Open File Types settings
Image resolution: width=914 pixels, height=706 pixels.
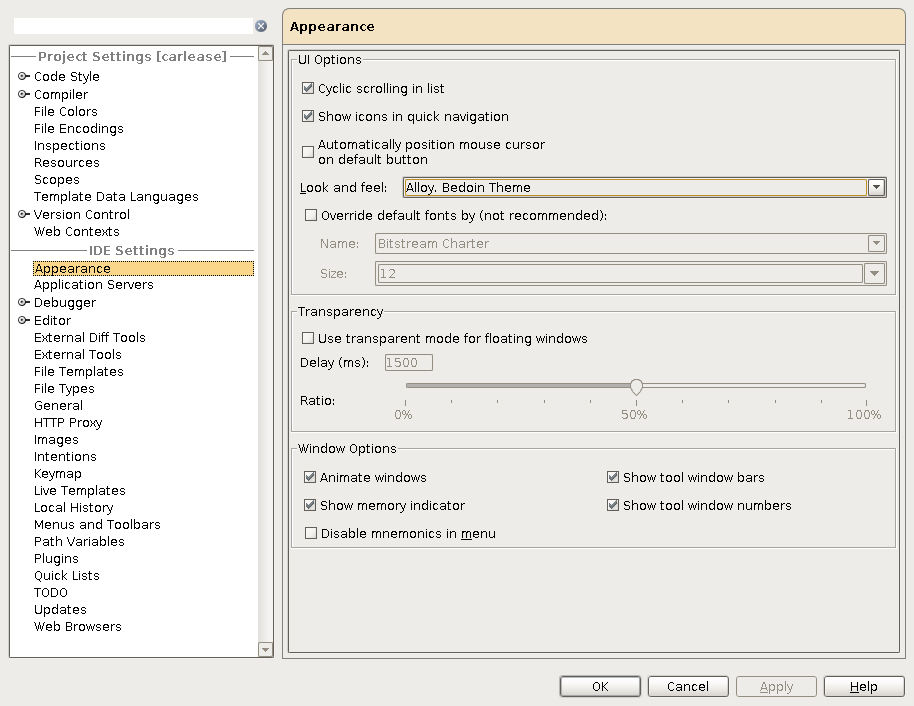[x=64, y=388]
